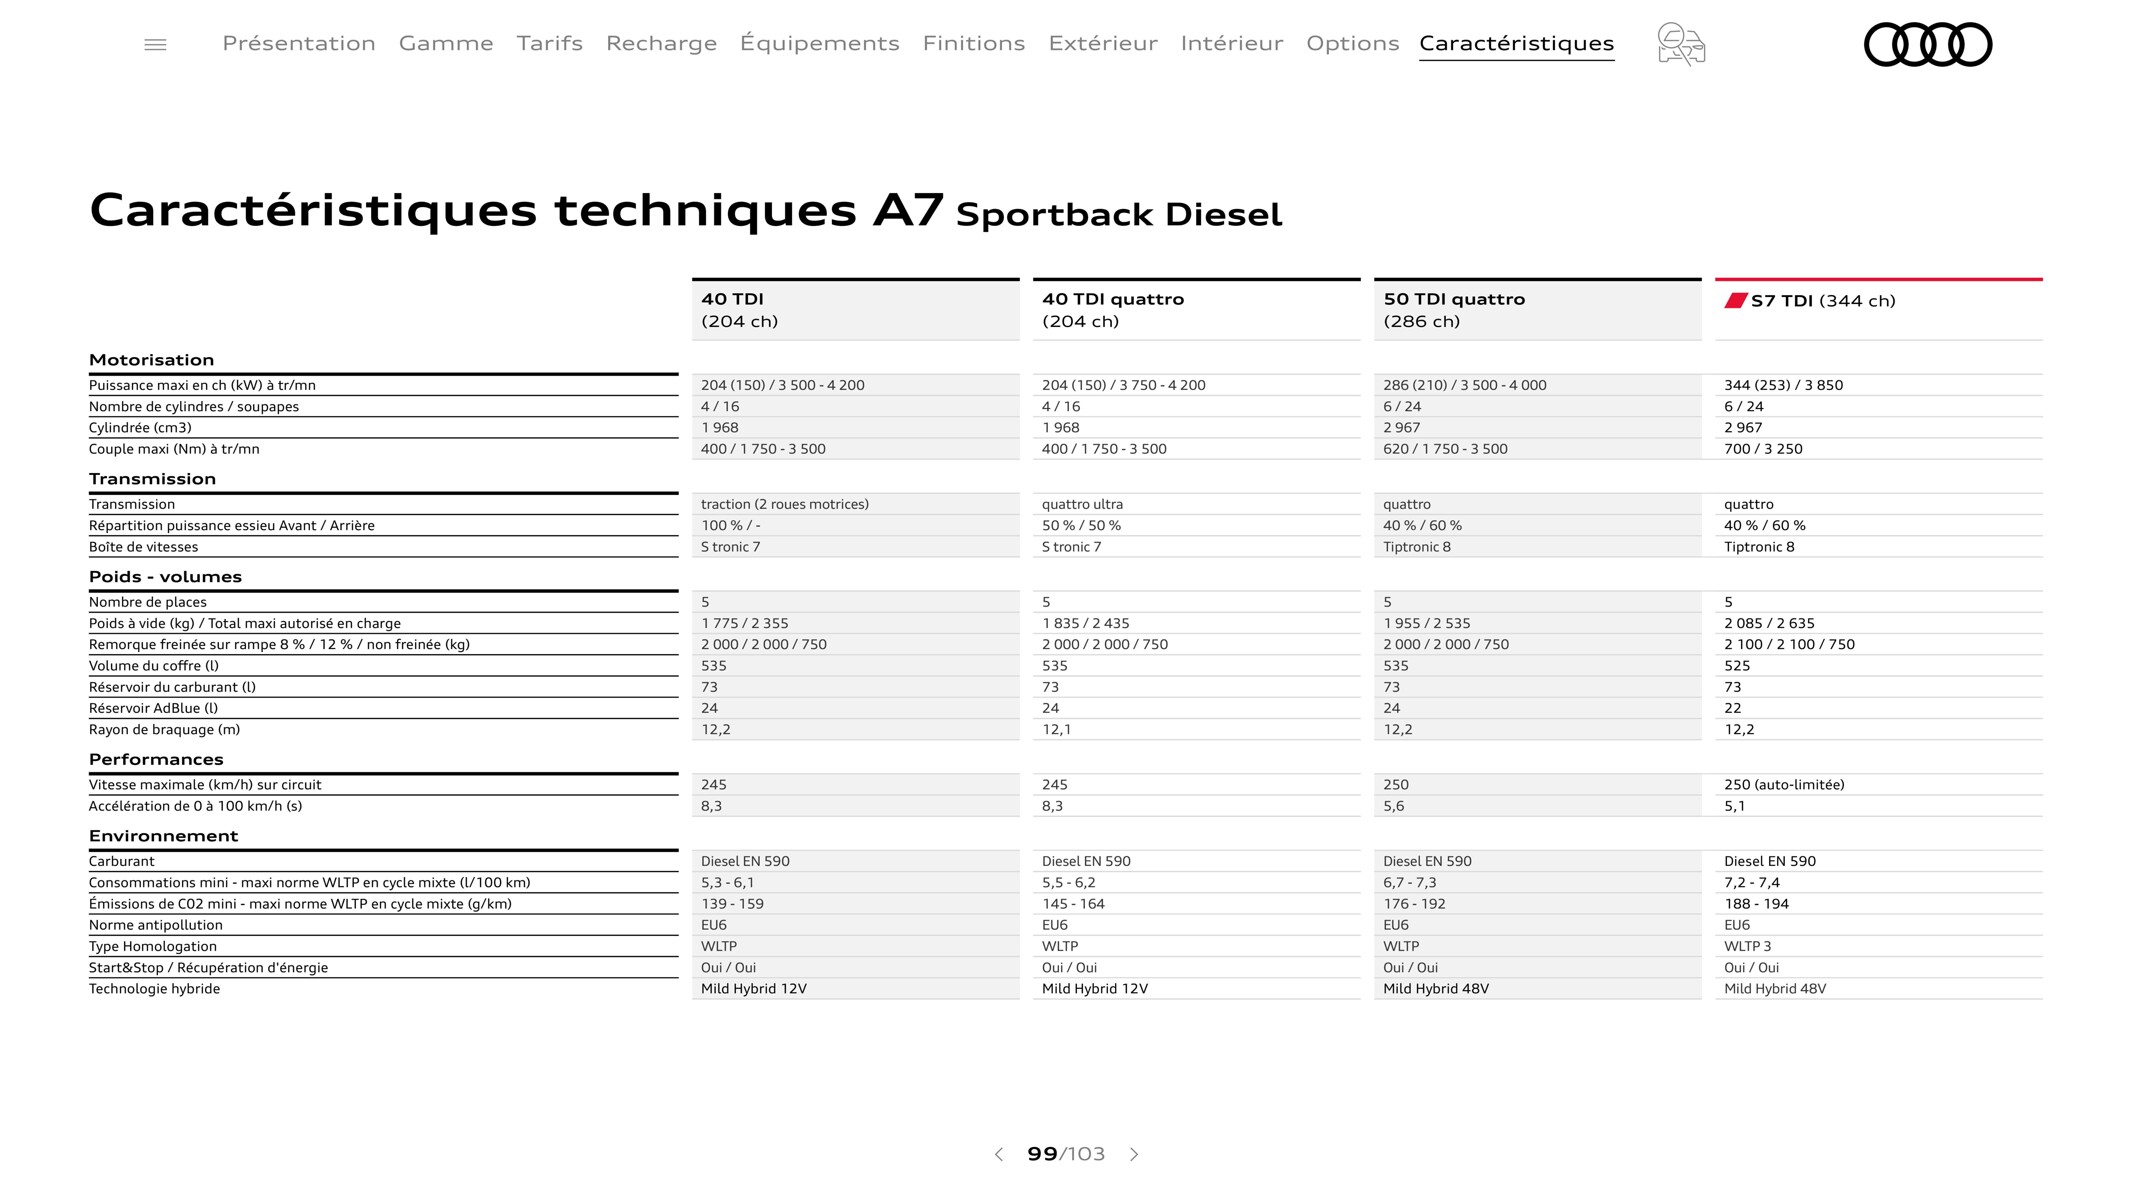Click the WLTP 3 homologation cell

(x=1747, y=946)
